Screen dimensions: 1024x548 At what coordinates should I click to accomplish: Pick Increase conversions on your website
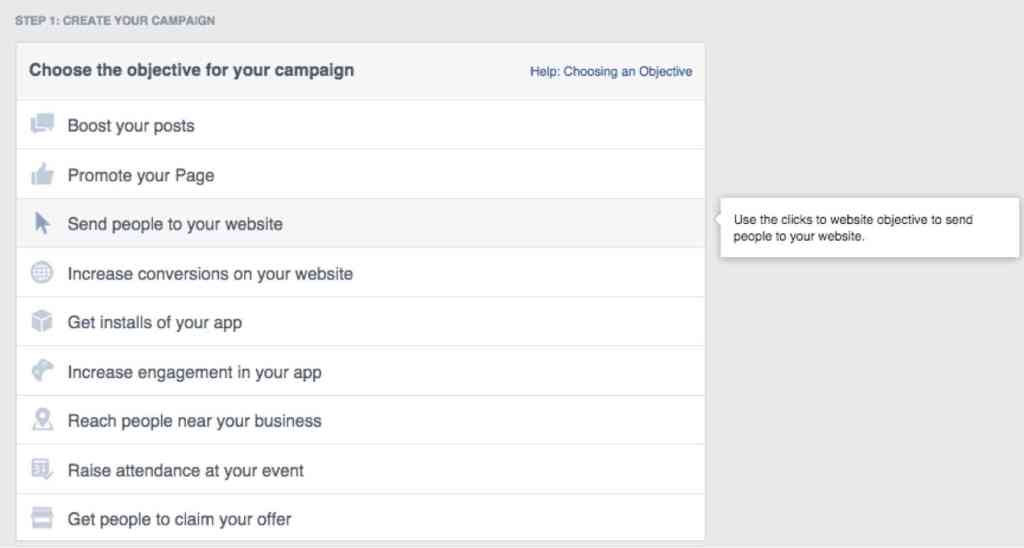pyautogui.click(x=210, y=274)
